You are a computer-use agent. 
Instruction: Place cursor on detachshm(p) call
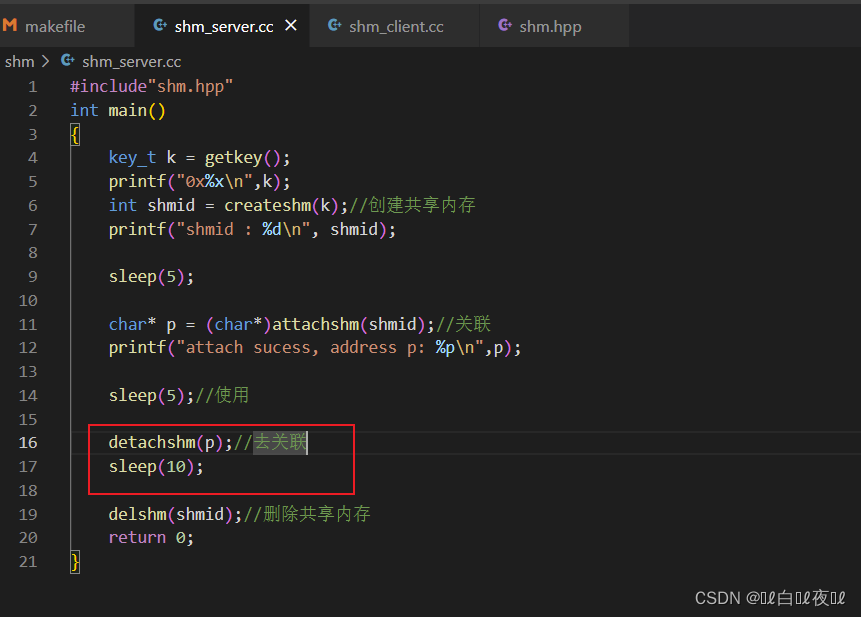[x=166, y=442]
